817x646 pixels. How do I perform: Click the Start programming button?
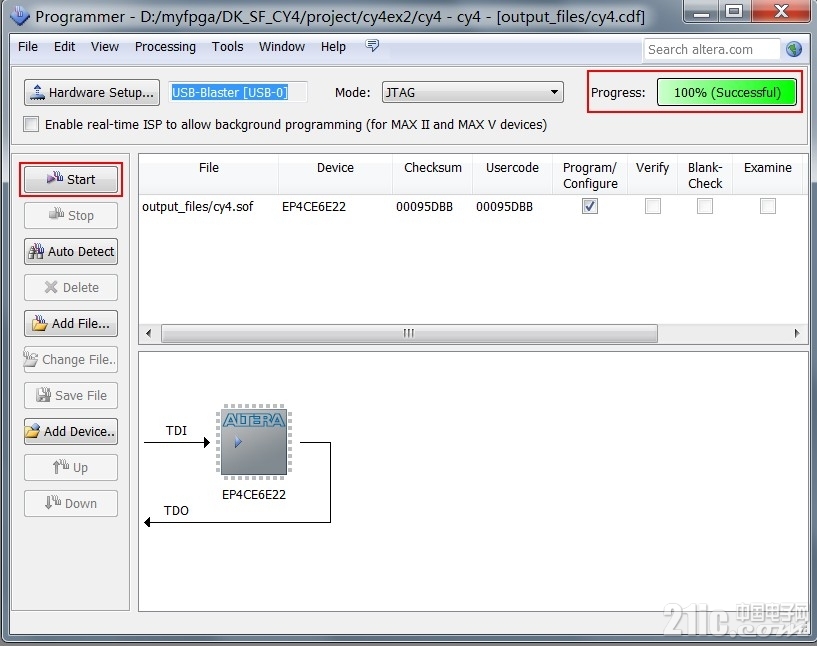(x=71, y=180)
